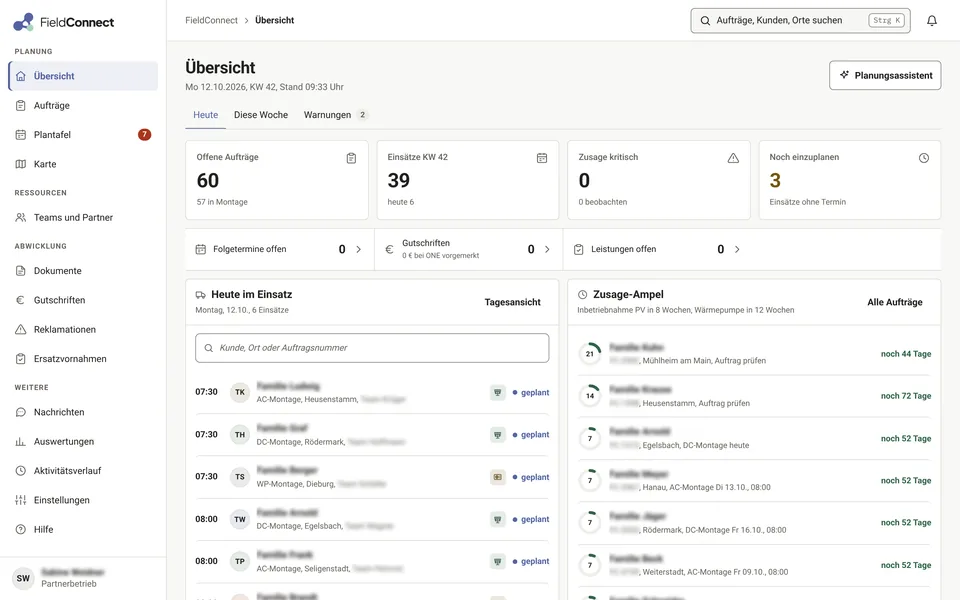Click the Kunde, Ort oder Auftragsnummer field

point(372,348)
